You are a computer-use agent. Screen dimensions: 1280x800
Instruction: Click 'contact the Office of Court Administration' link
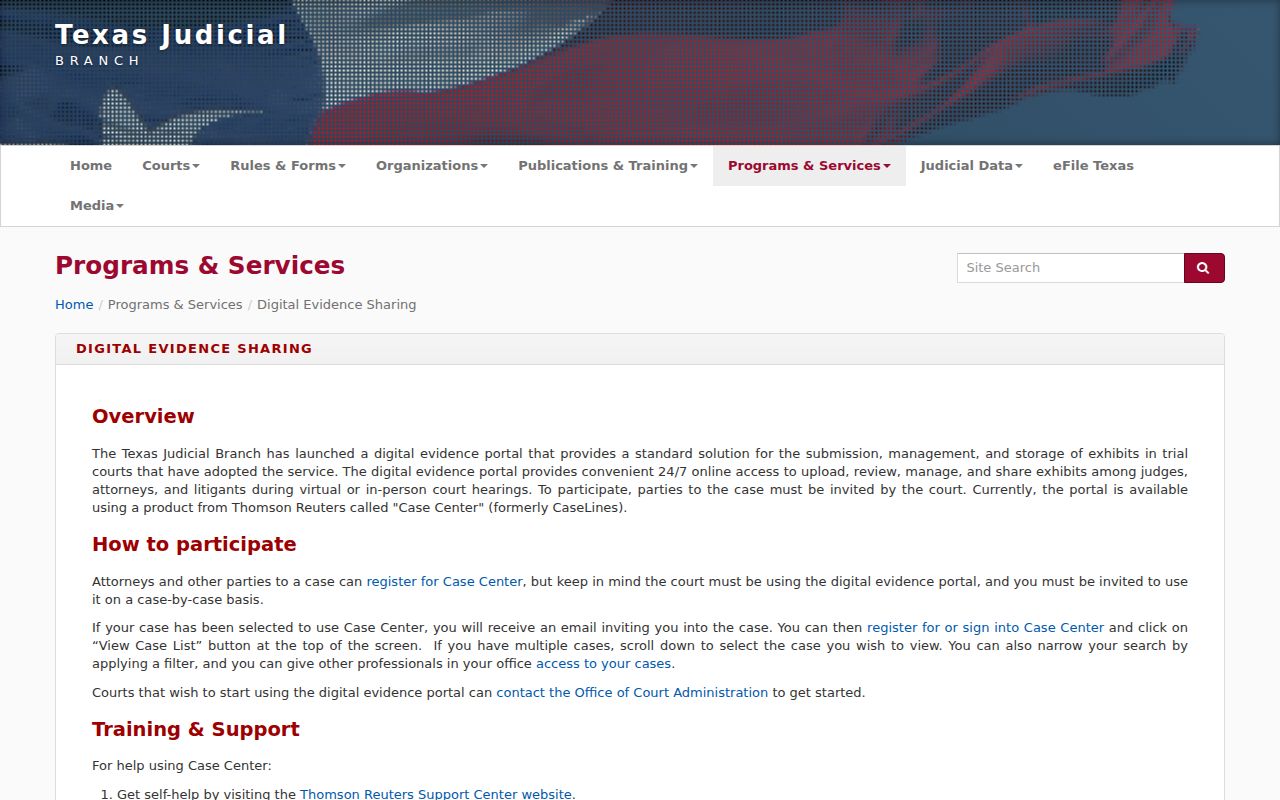point(632,692)
